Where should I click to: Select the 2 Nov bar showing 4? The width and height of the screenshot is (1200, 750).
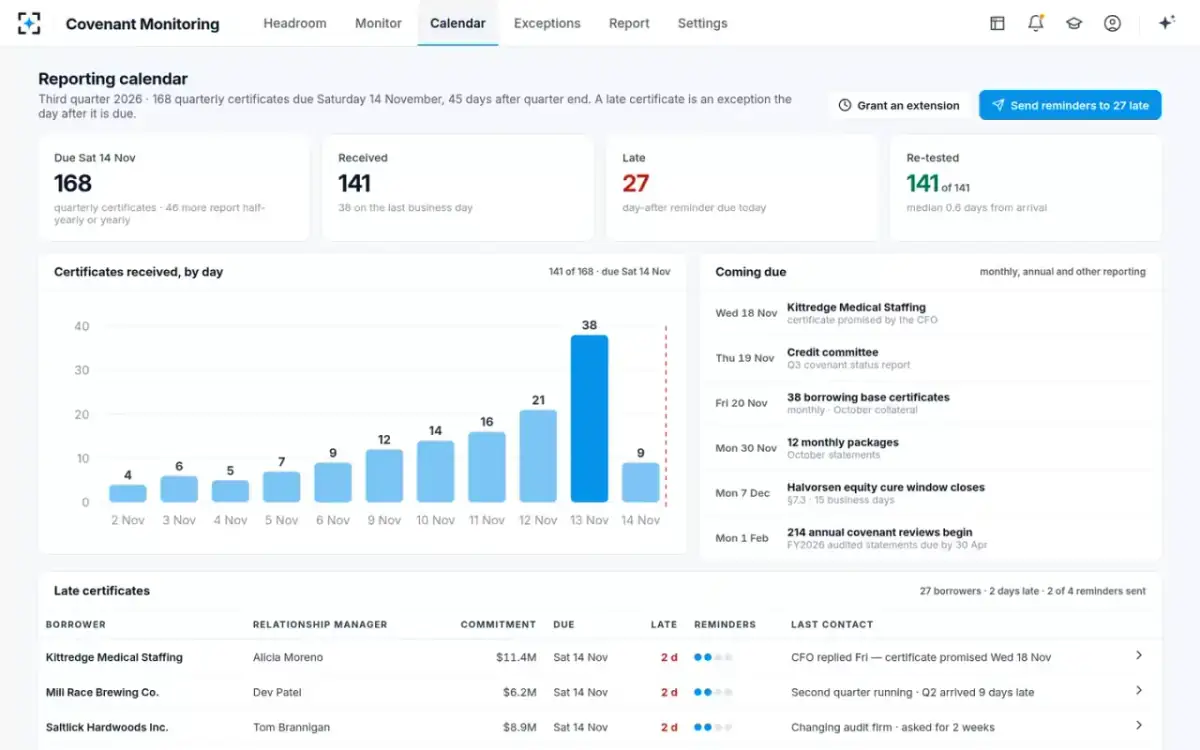[x=127, y=493]
